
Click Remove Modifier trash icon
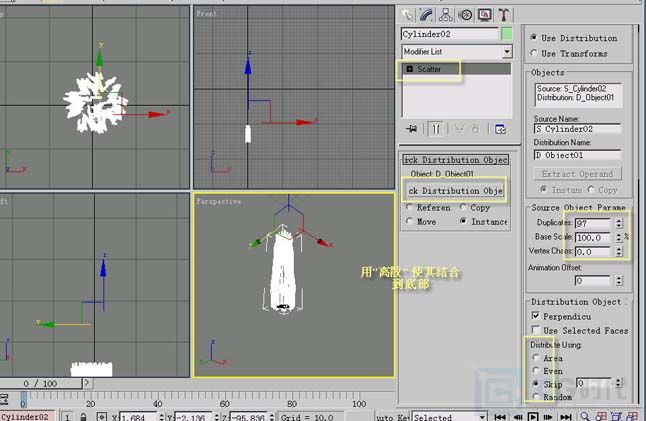[x=475, y=129]
